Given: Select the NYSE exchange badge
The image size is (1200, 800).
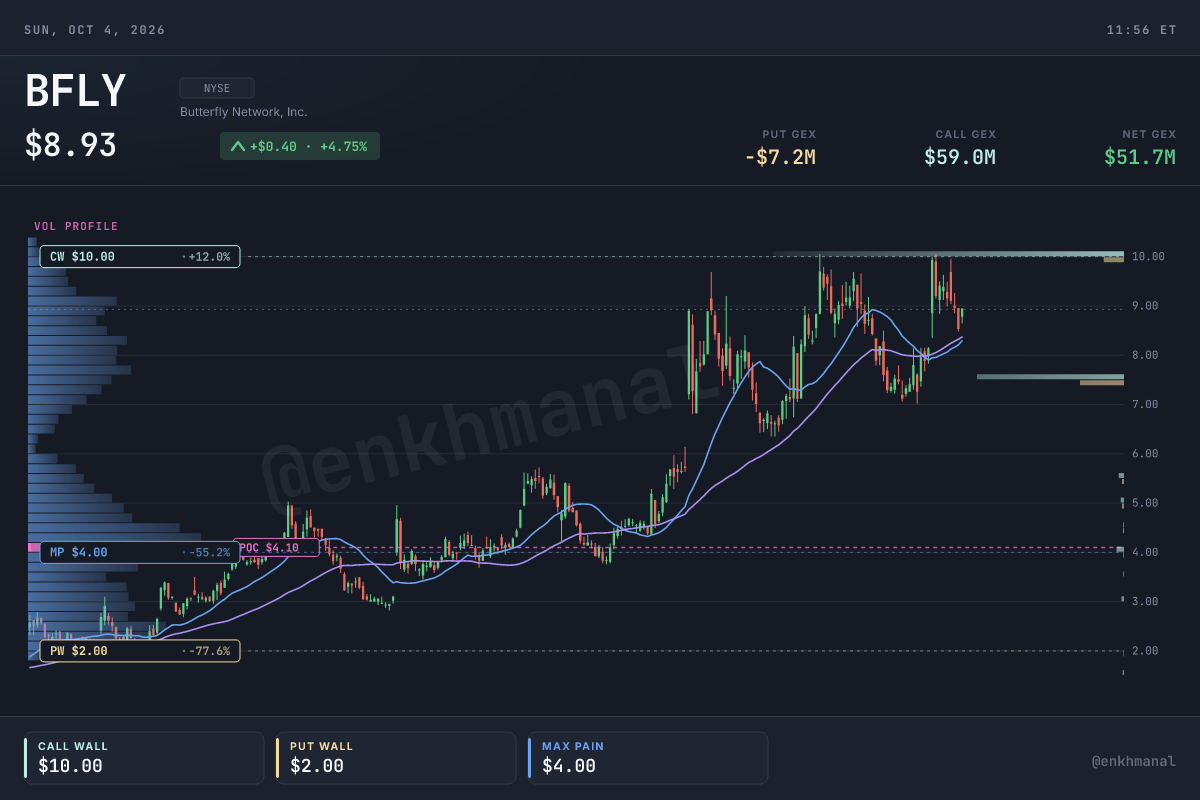Looking at the screenshot, I should tap(217, 88).
